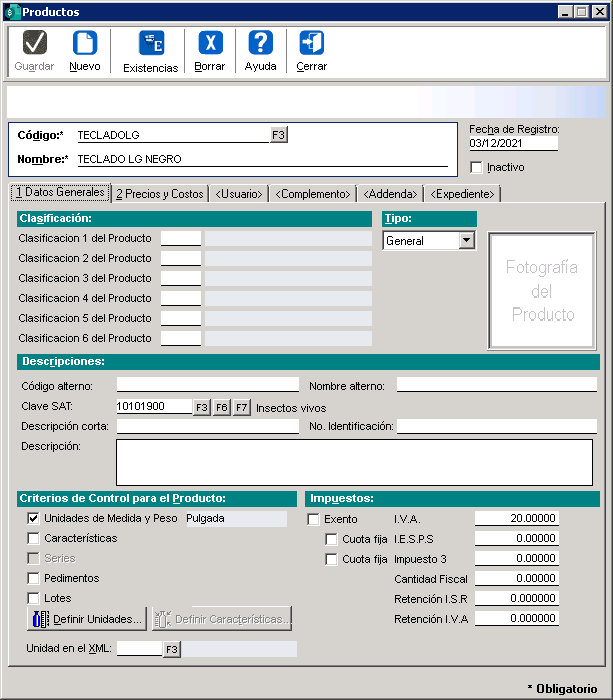Click Clasificacion 6 del Producto code field
Screen dimensions: 613x700
tap(181, 338)
